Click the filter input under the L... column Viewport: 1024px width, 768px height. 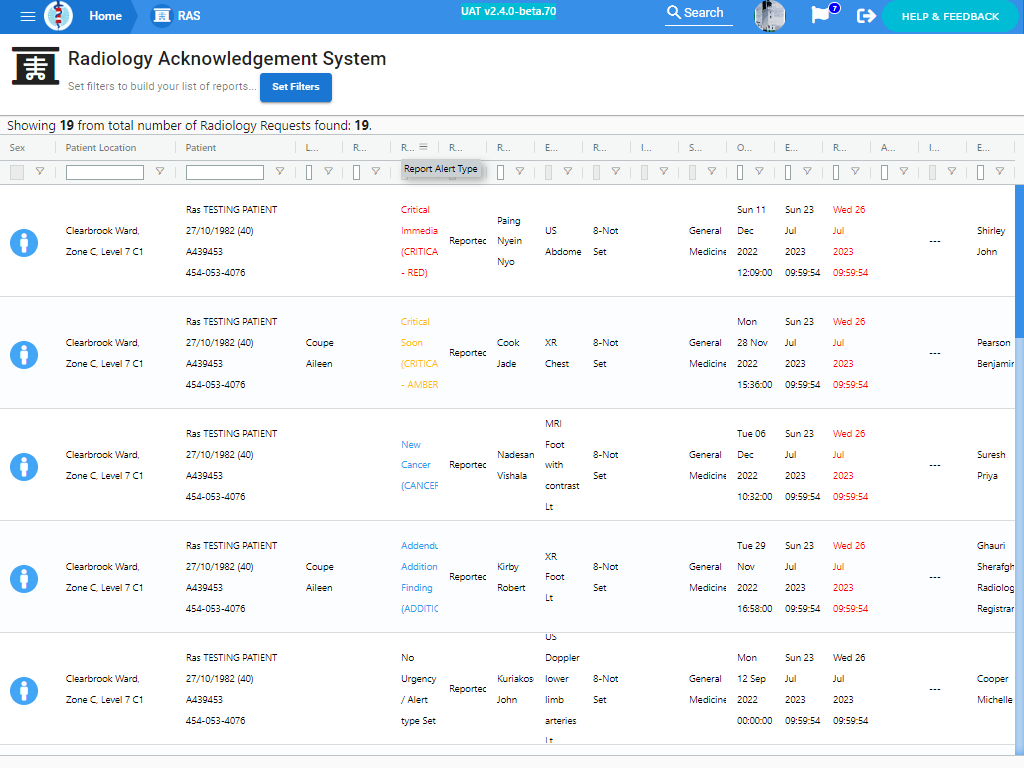(309, 172)
